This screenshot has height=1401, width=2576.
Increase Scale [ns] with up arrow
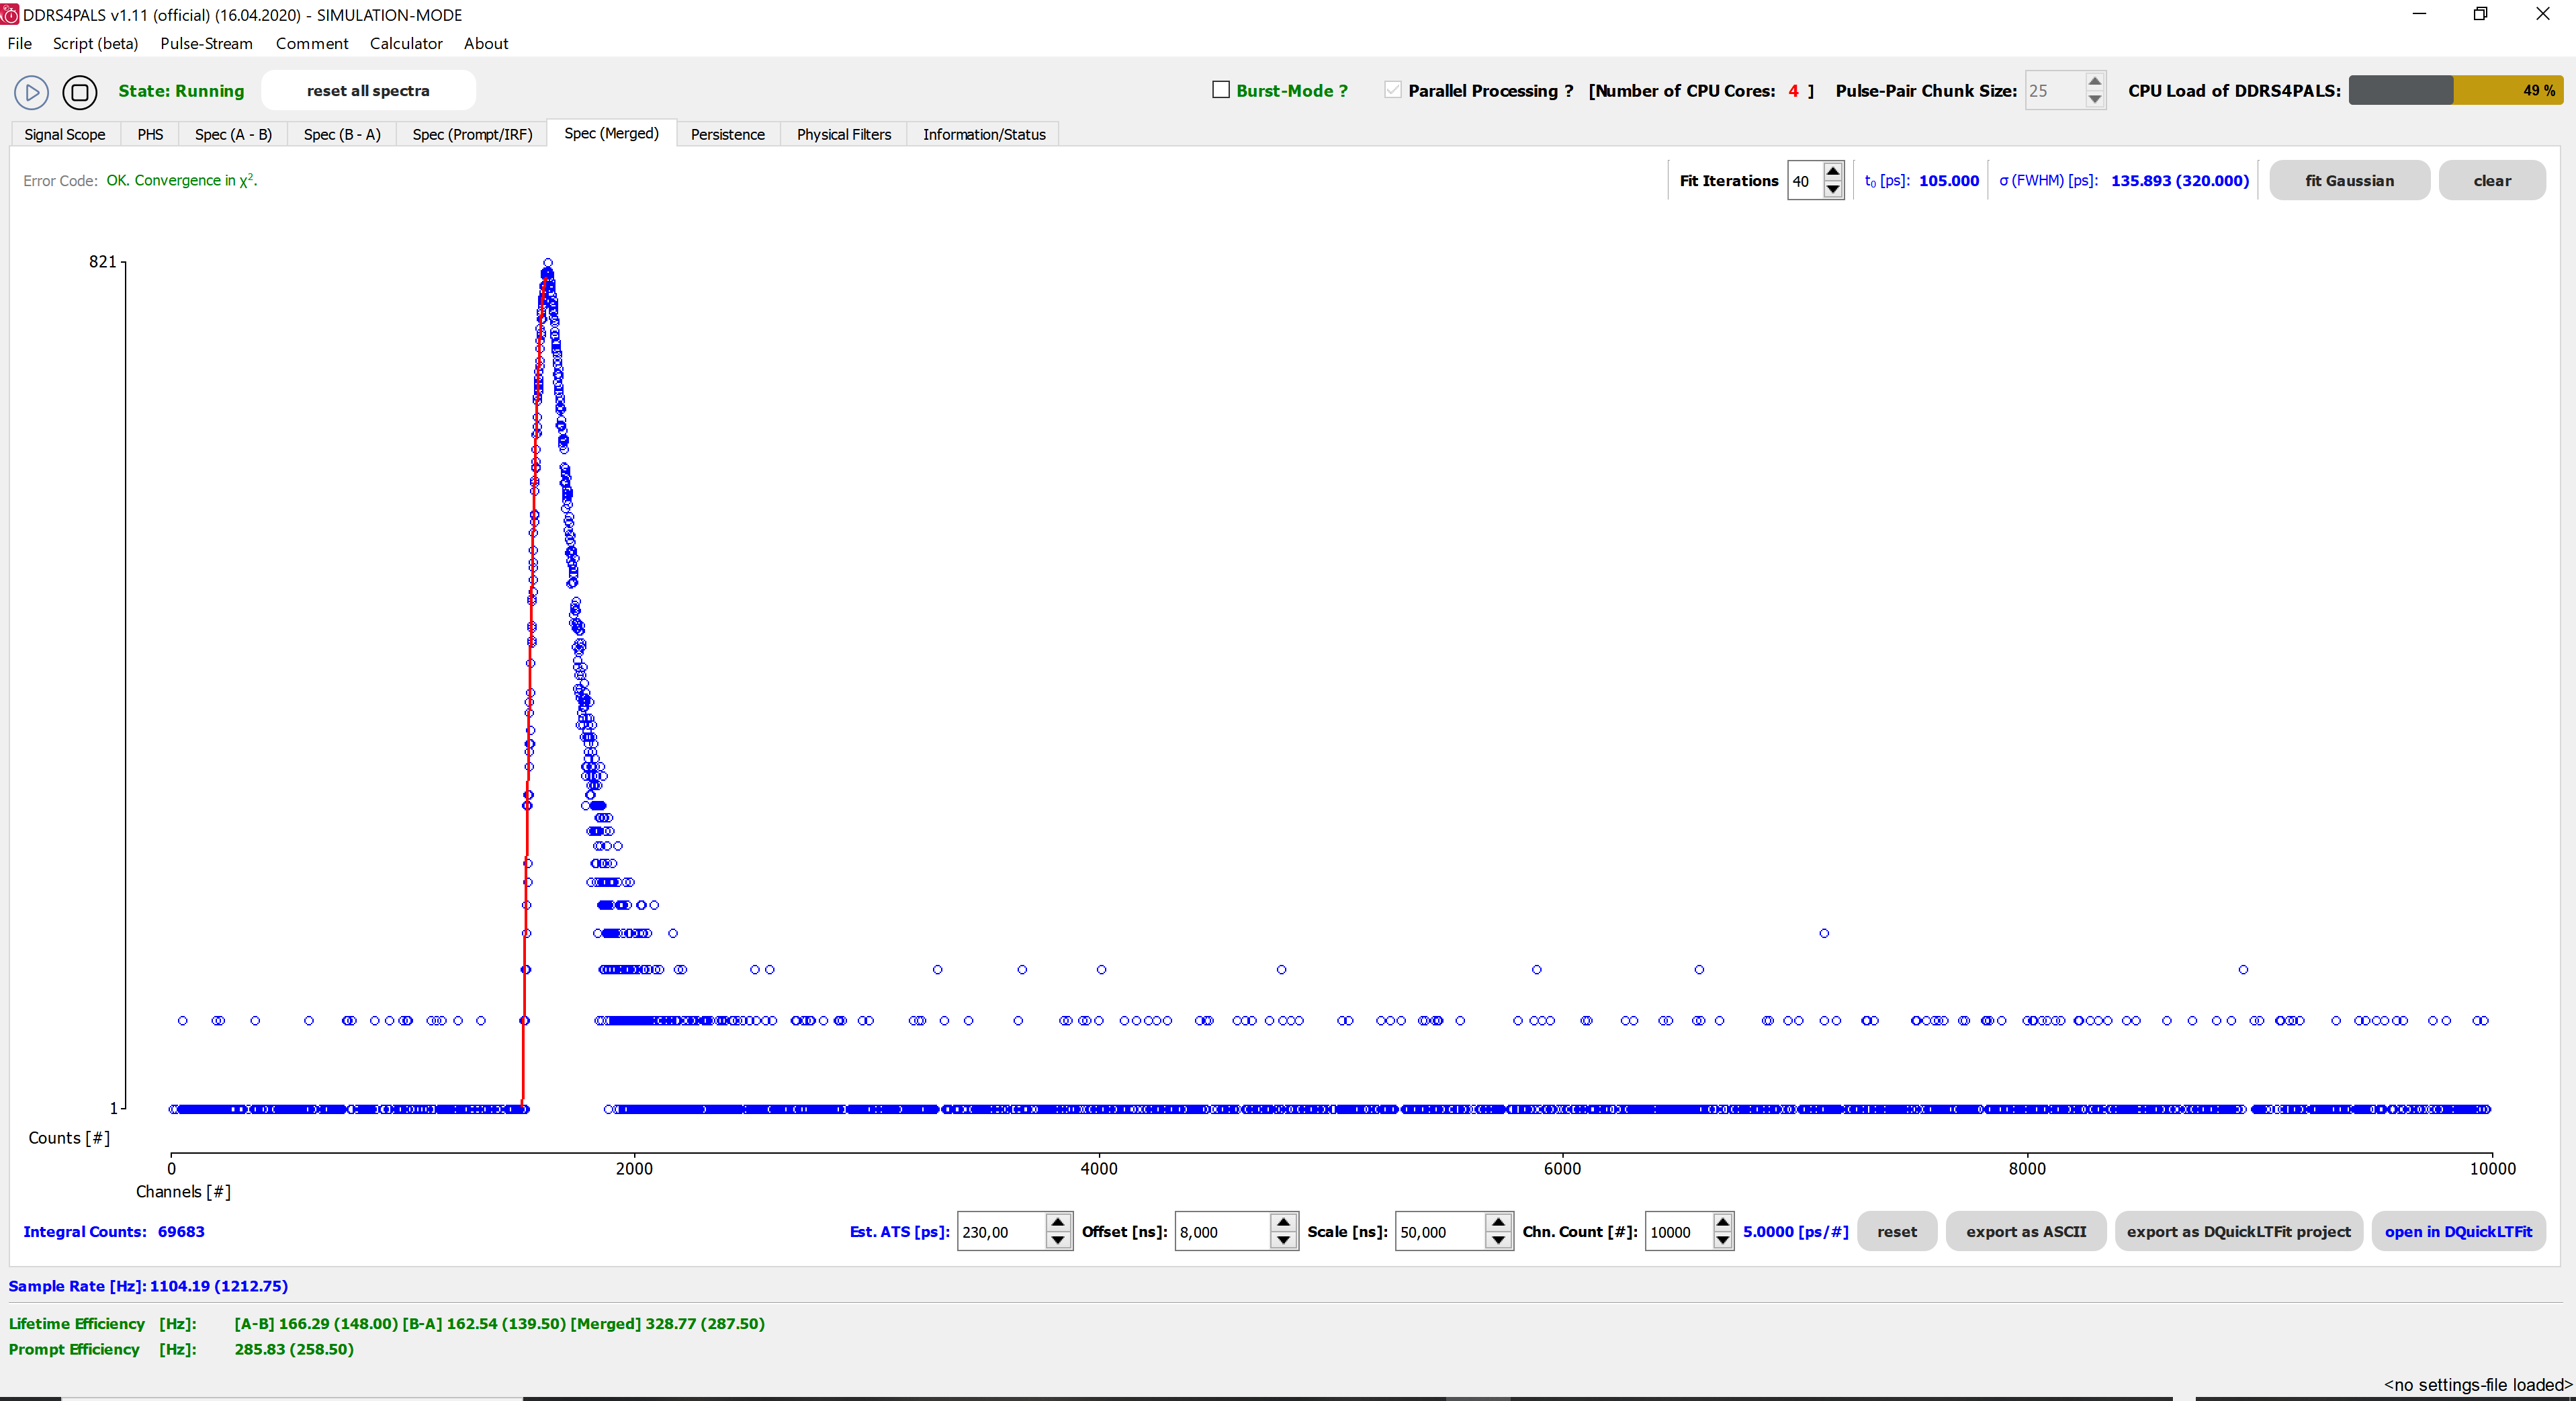pos(1498,1223)
